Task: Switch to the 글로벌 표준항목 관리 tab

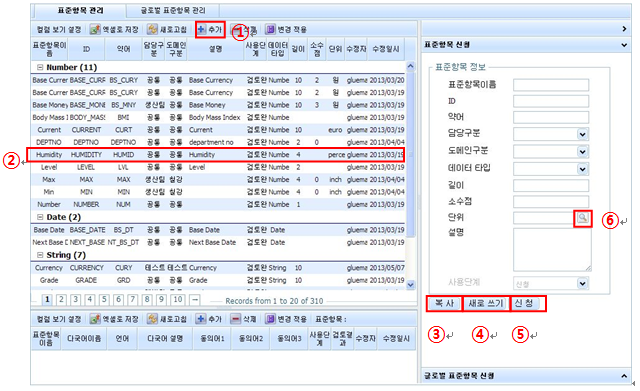Action: click(173, 10)
